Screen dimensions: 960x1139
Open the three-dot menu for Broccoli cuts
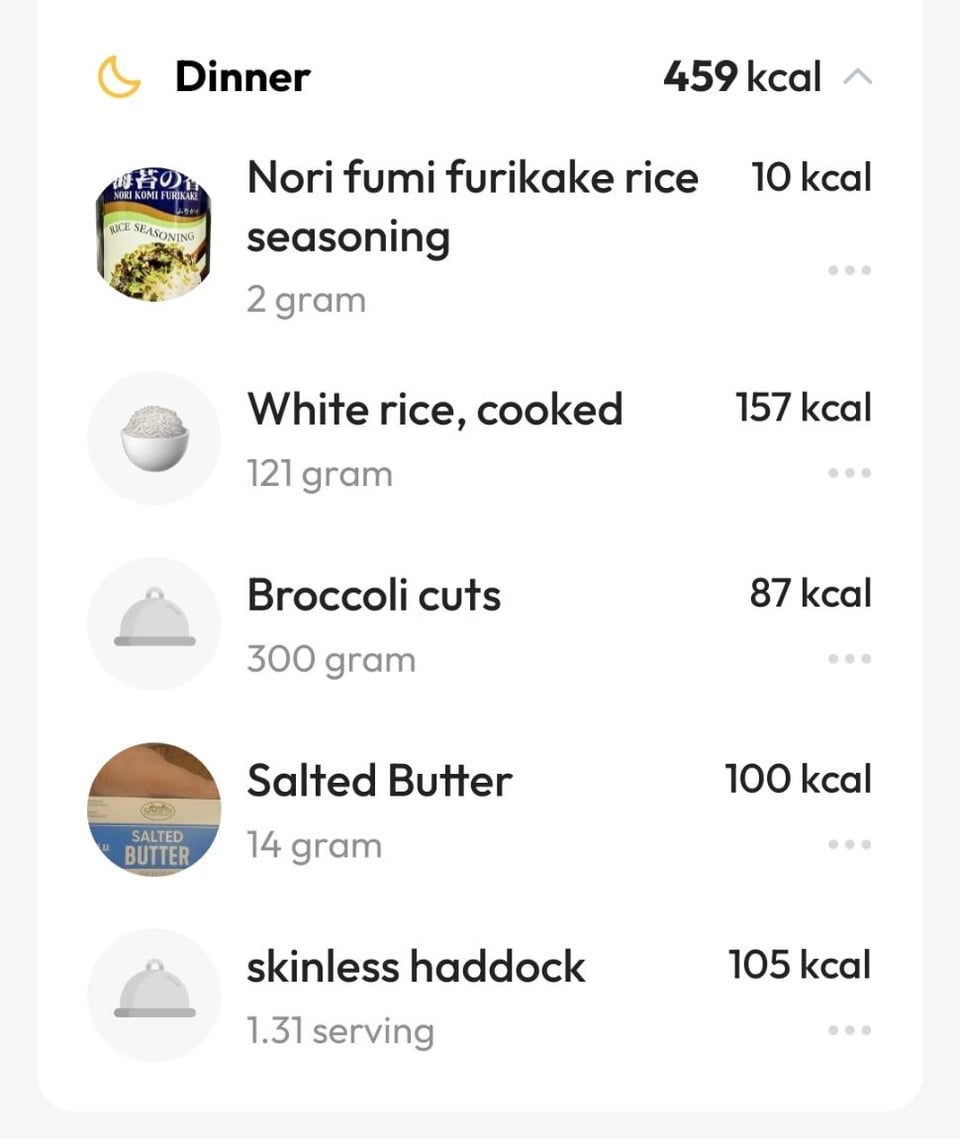point(850,659)
